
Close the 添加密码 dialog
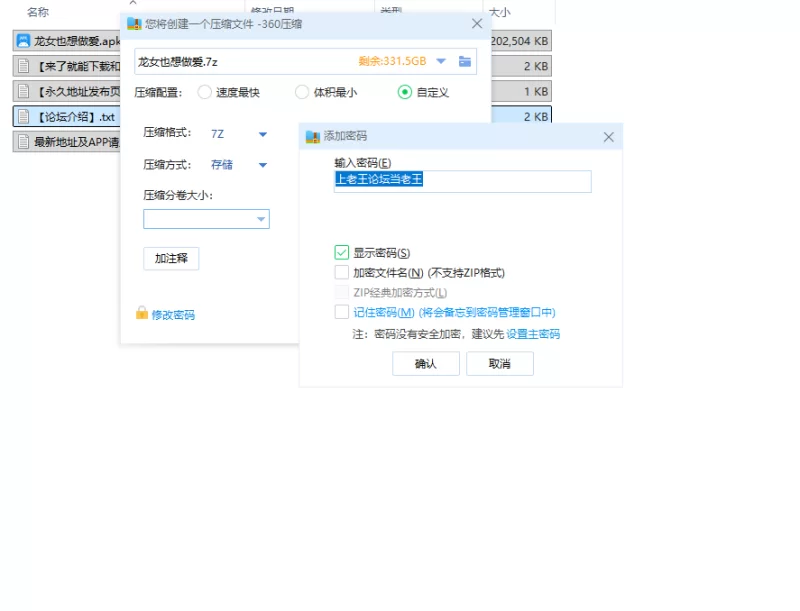click(609, 137)
